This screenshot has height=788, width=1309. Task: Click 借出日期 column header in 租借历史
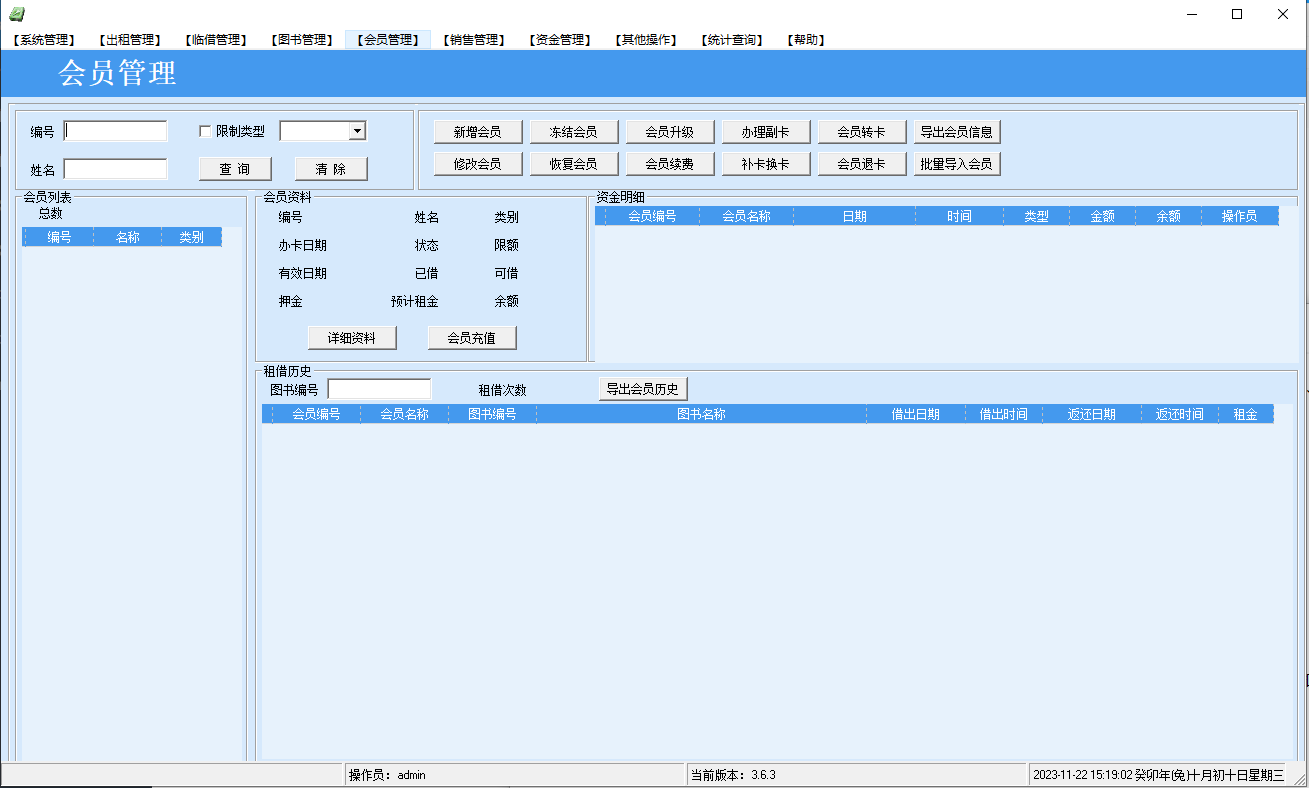(x=916, y=414)
